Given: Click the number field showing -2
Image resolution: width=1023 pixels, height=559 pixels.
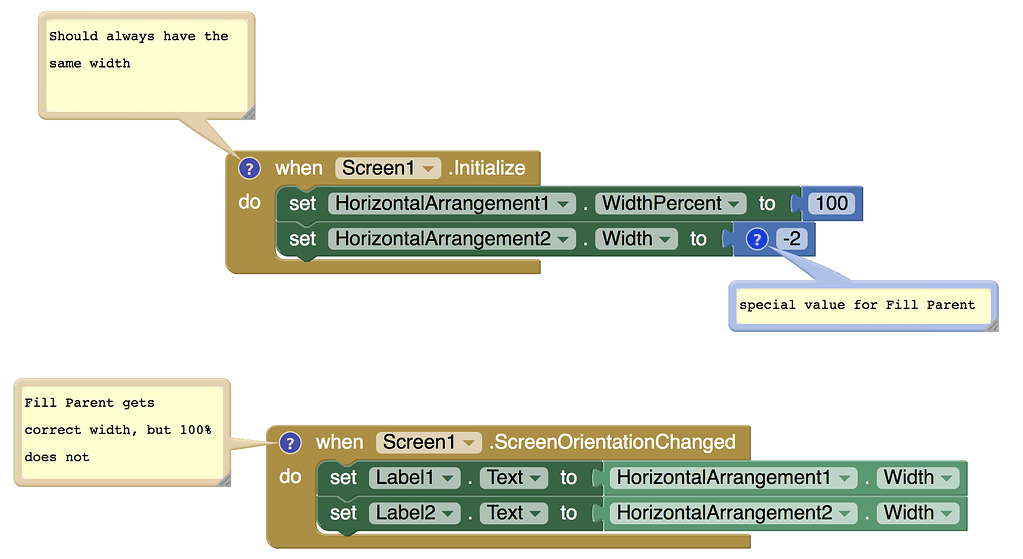Looking at the screenshot, I should pyautogui.click(x=792, y=239).
